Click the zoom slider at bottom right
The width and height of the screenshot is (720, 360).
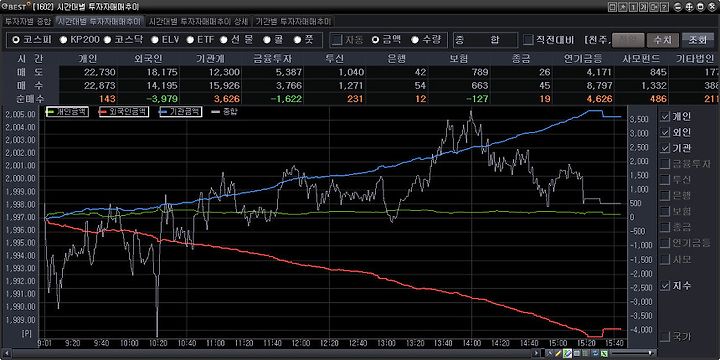[x=633, y=353]
